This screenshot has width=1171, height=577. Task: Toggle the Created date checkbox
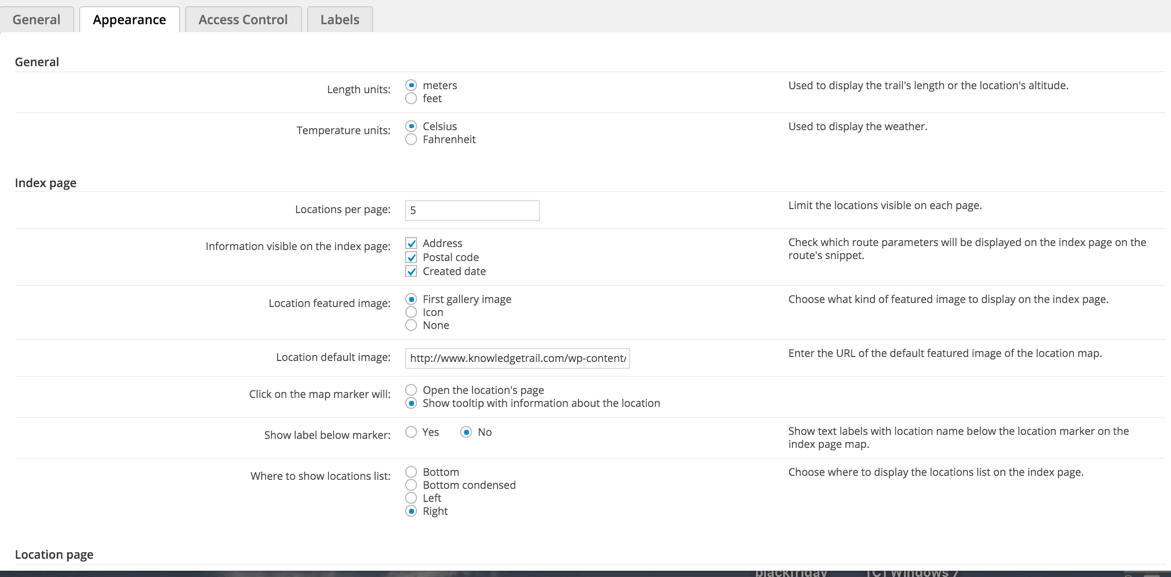[411, 272]
